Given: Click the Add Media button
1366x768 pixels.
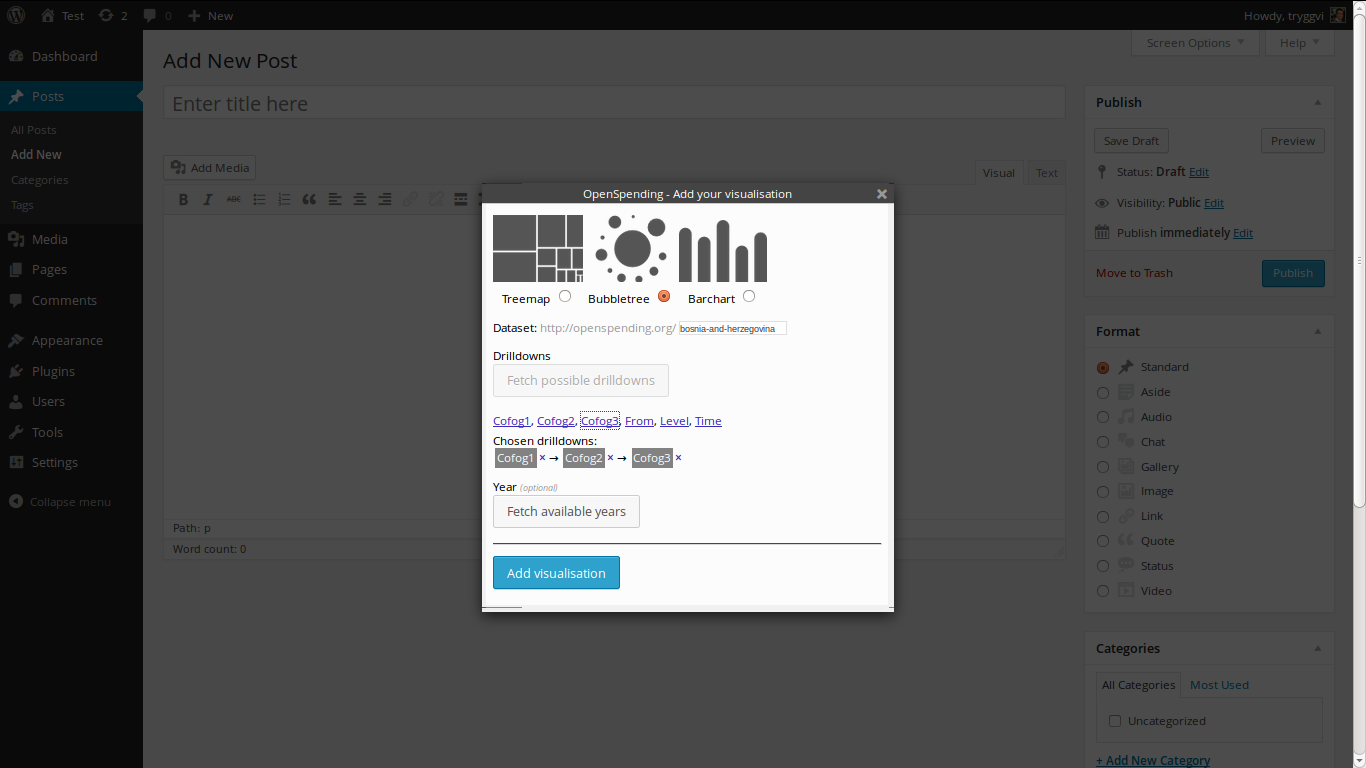Looking at the screenshot, I should (x=210, y=167).
